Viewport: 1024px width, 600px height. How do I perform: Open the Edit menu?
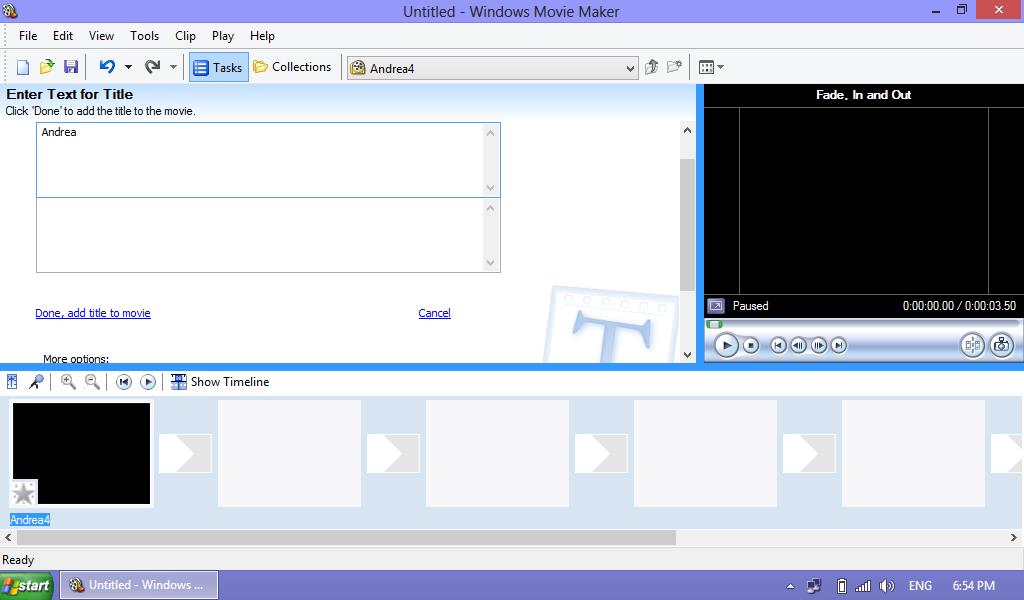click(x=63, y=36)
